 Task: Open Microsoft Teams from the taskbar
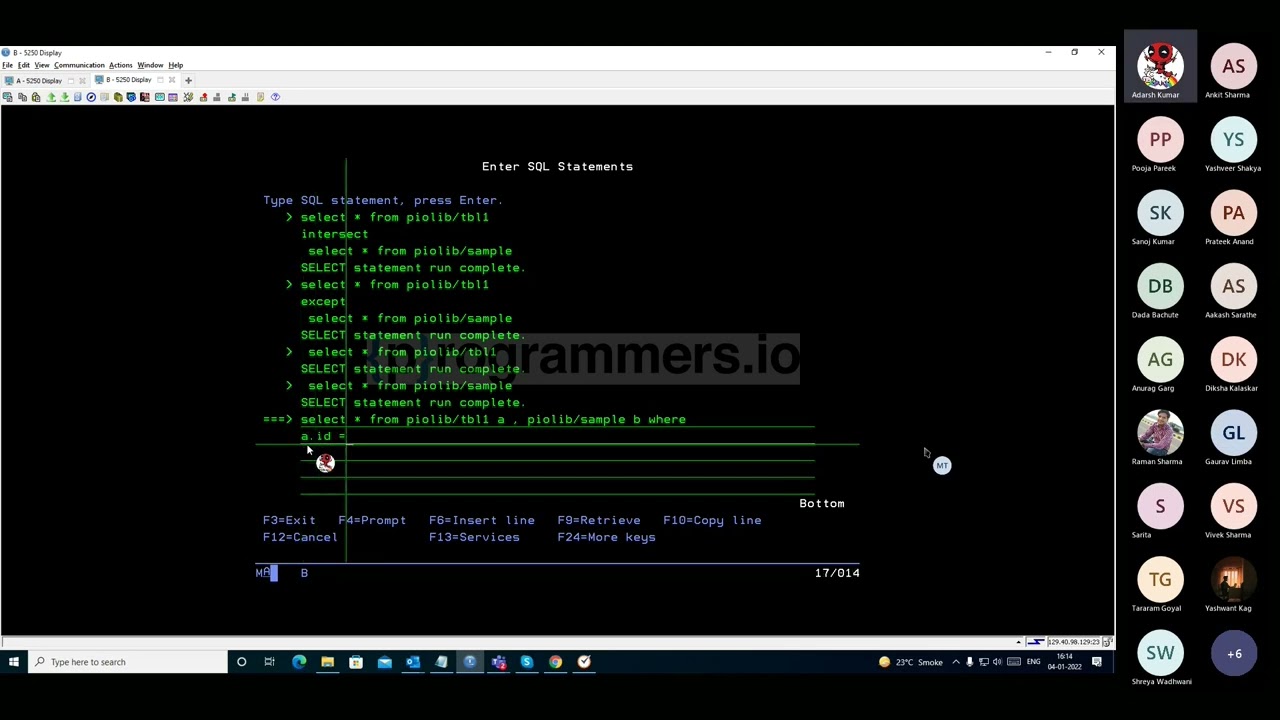tap(499, 662)
